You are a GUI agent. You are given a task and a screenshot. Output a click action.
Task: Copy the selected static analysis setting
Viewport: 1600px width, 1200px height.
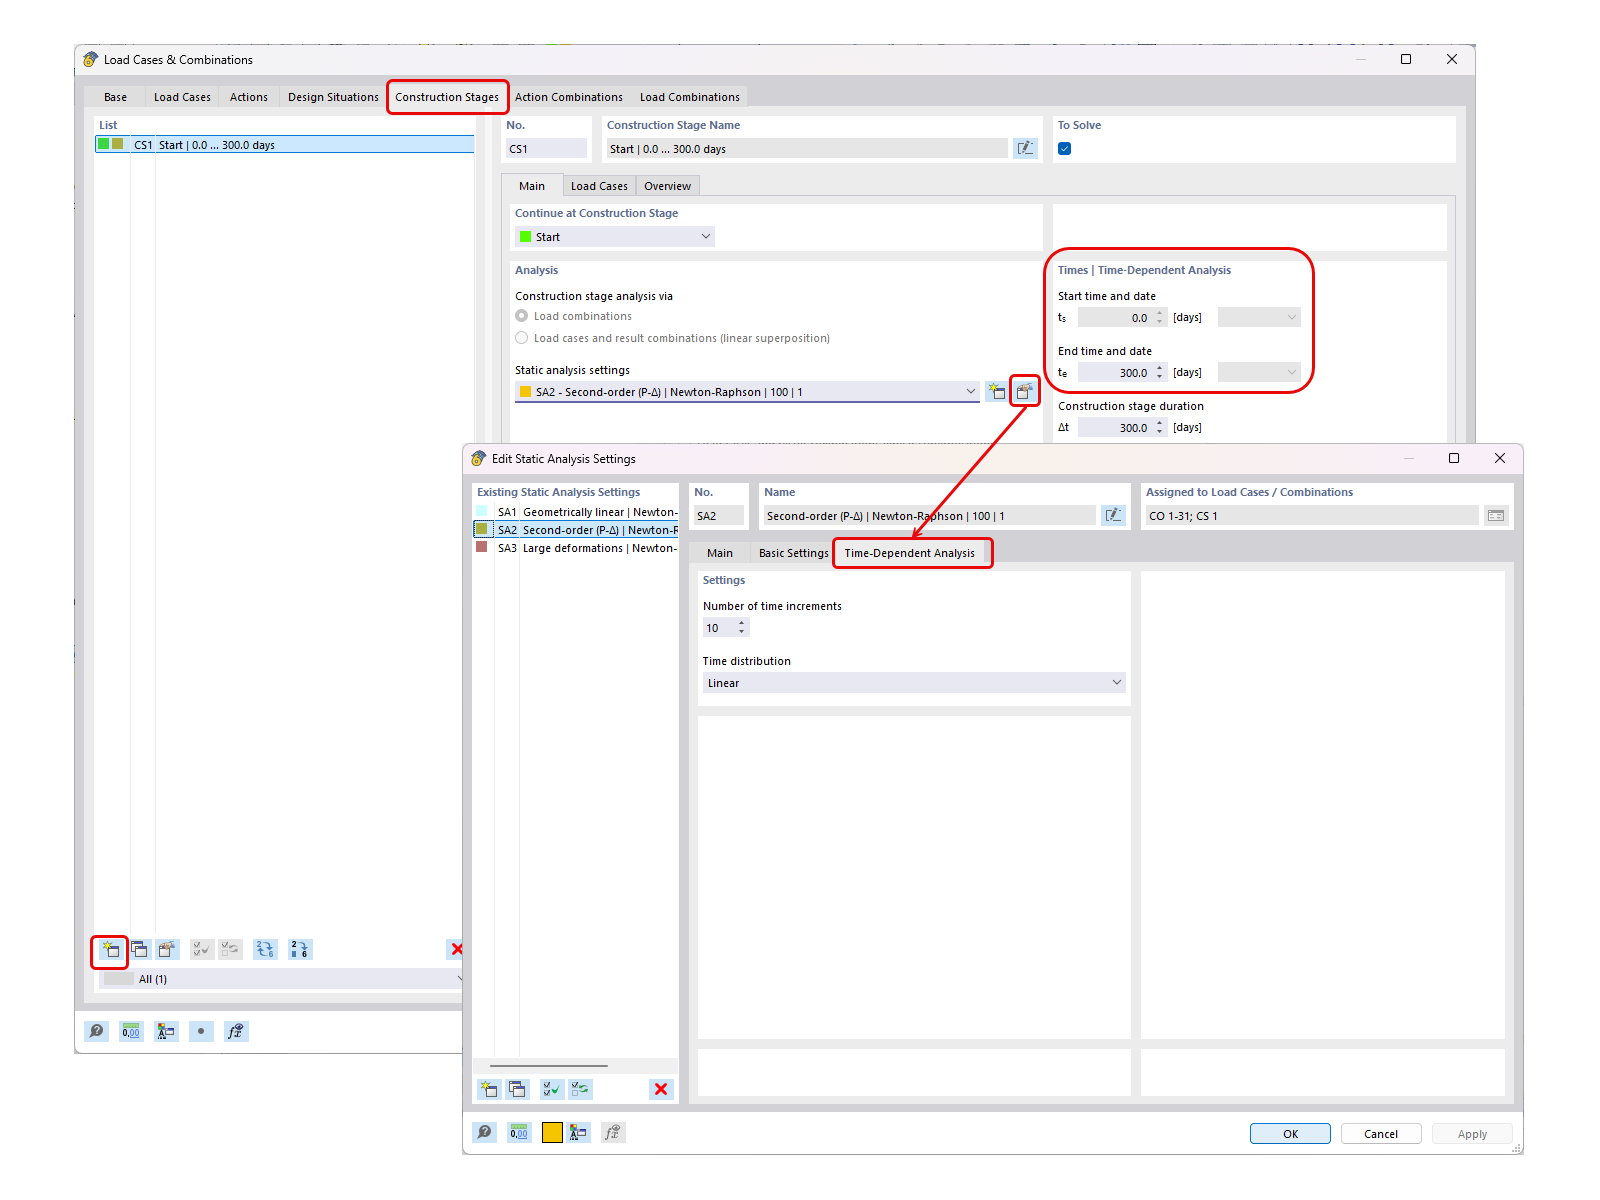click(x=517, y=1088)
